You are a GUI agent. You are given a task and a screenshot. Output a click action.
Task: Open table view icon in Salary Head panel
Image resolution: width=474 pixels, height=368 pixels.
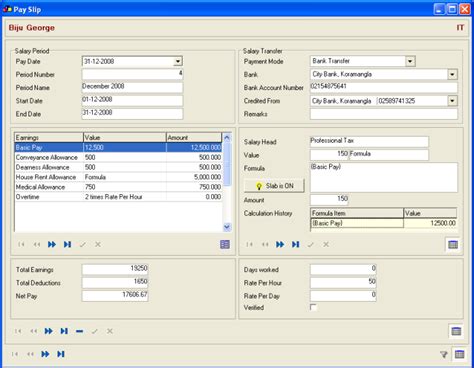(x=453, y=245)
